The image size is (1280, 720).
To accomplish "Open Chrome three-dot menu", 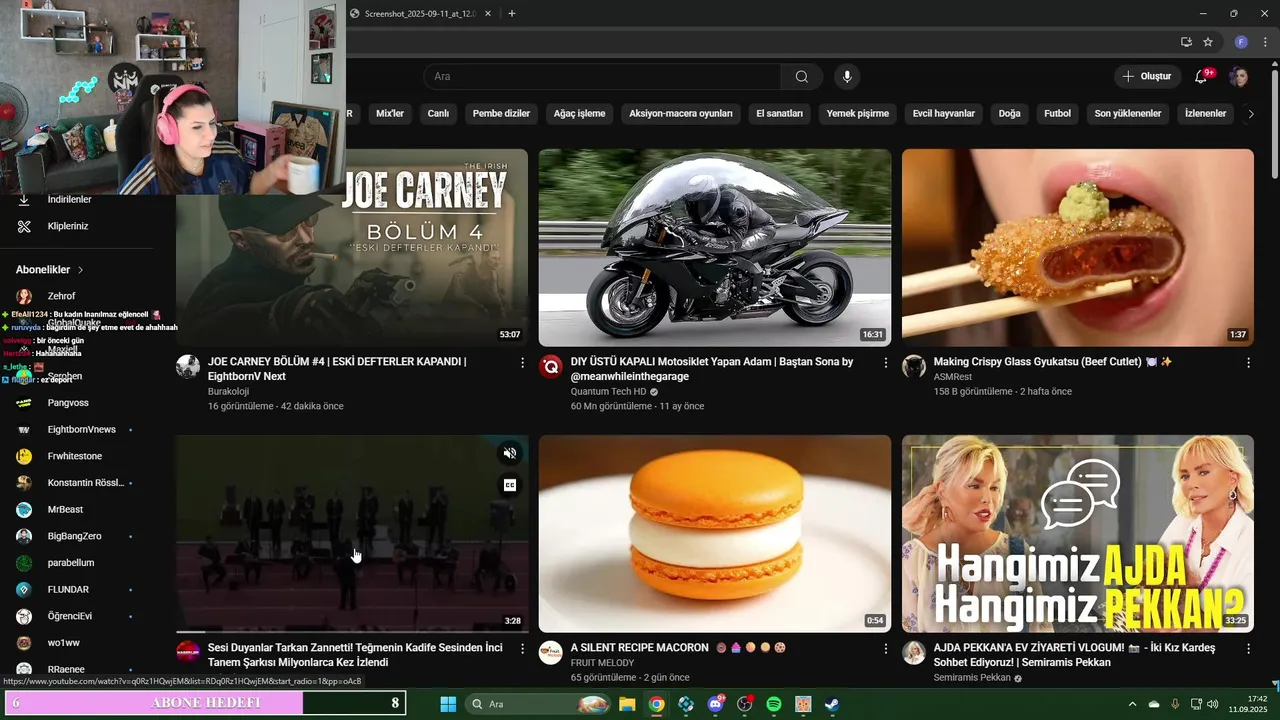I will pyautogui.click(x=1264, y=42).
